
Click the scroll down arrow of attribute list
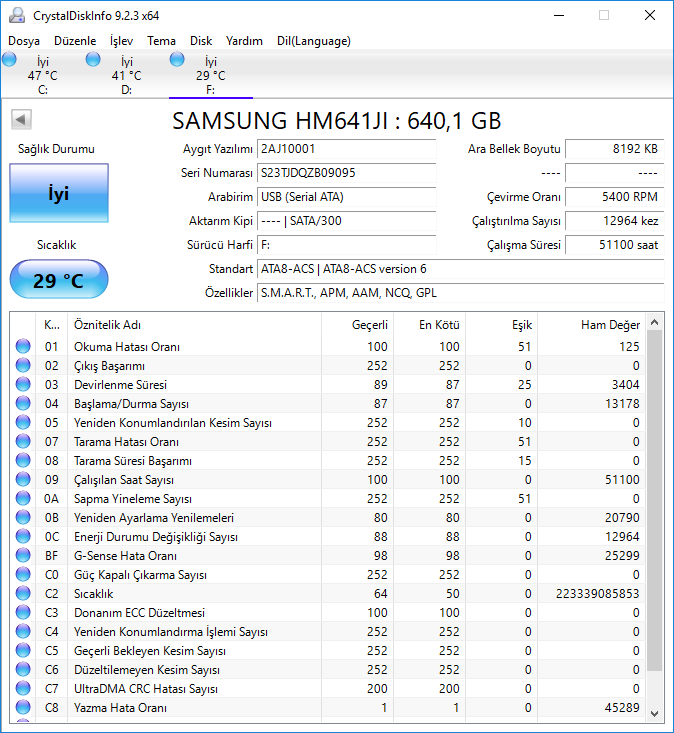point(655,714)
